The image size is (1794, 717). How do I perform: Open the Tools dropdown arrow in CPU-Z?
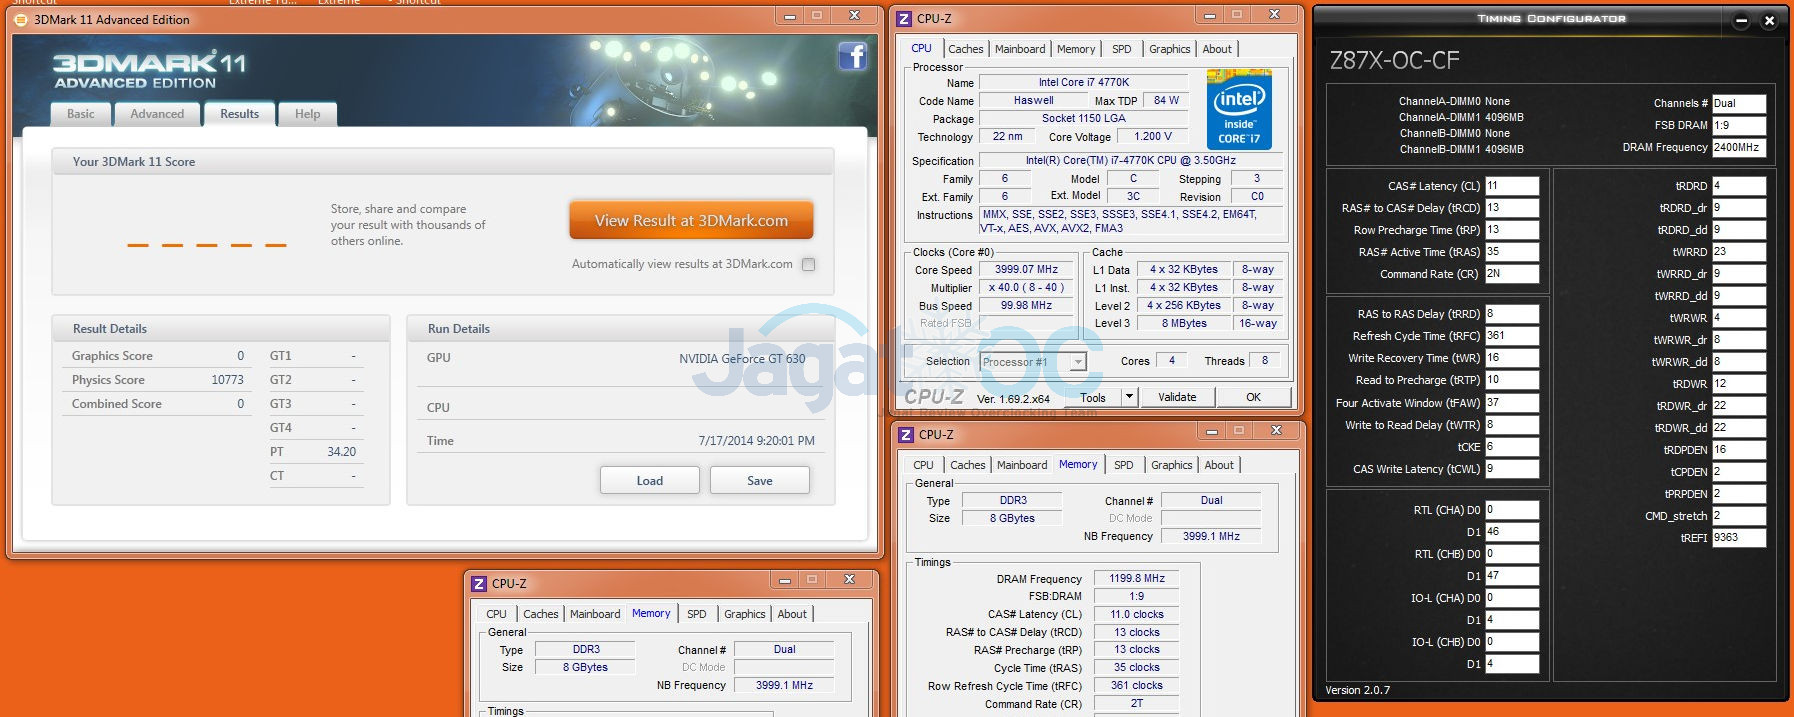[1129, 397]
